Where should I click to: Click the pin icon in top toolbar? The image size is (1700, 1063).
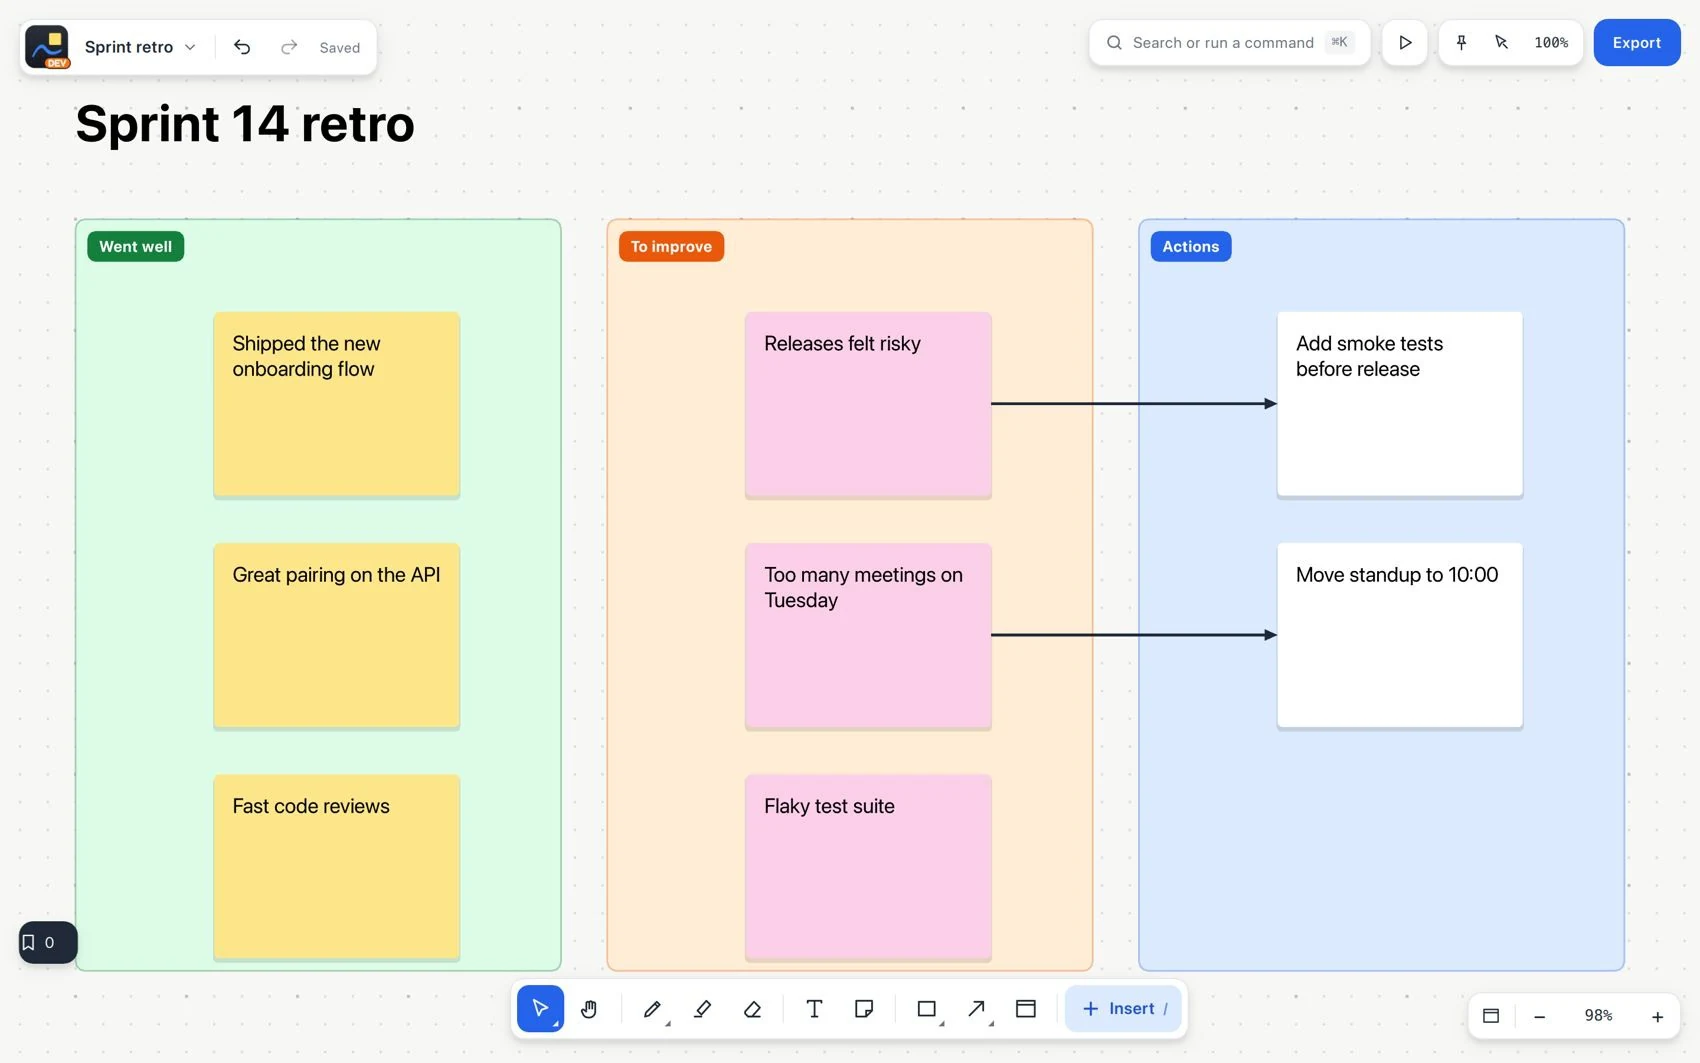(x=1461, y=43)
